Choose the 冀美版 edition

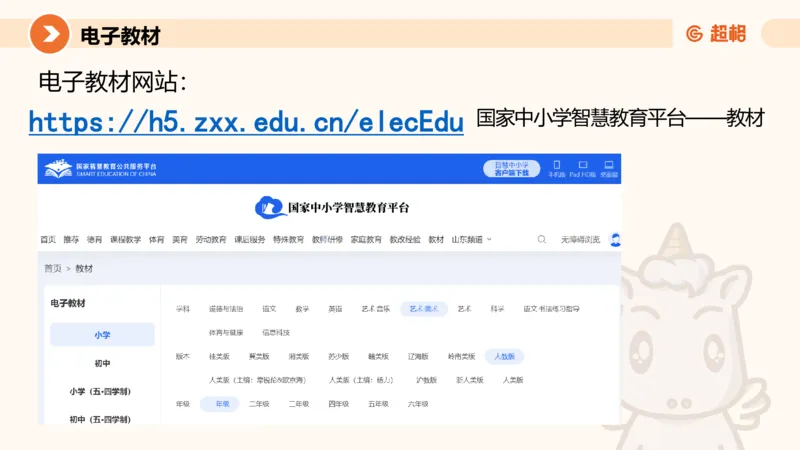(x=259, y=356)
